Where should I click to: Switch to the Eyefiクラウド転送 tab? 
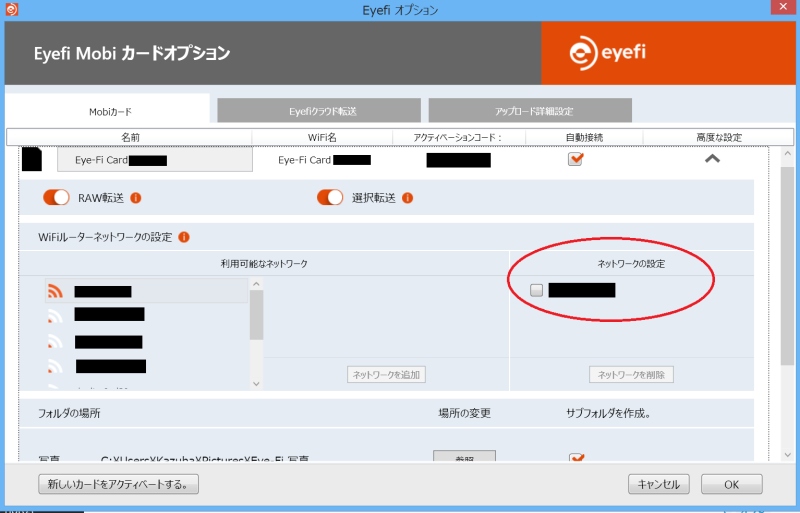319,111
